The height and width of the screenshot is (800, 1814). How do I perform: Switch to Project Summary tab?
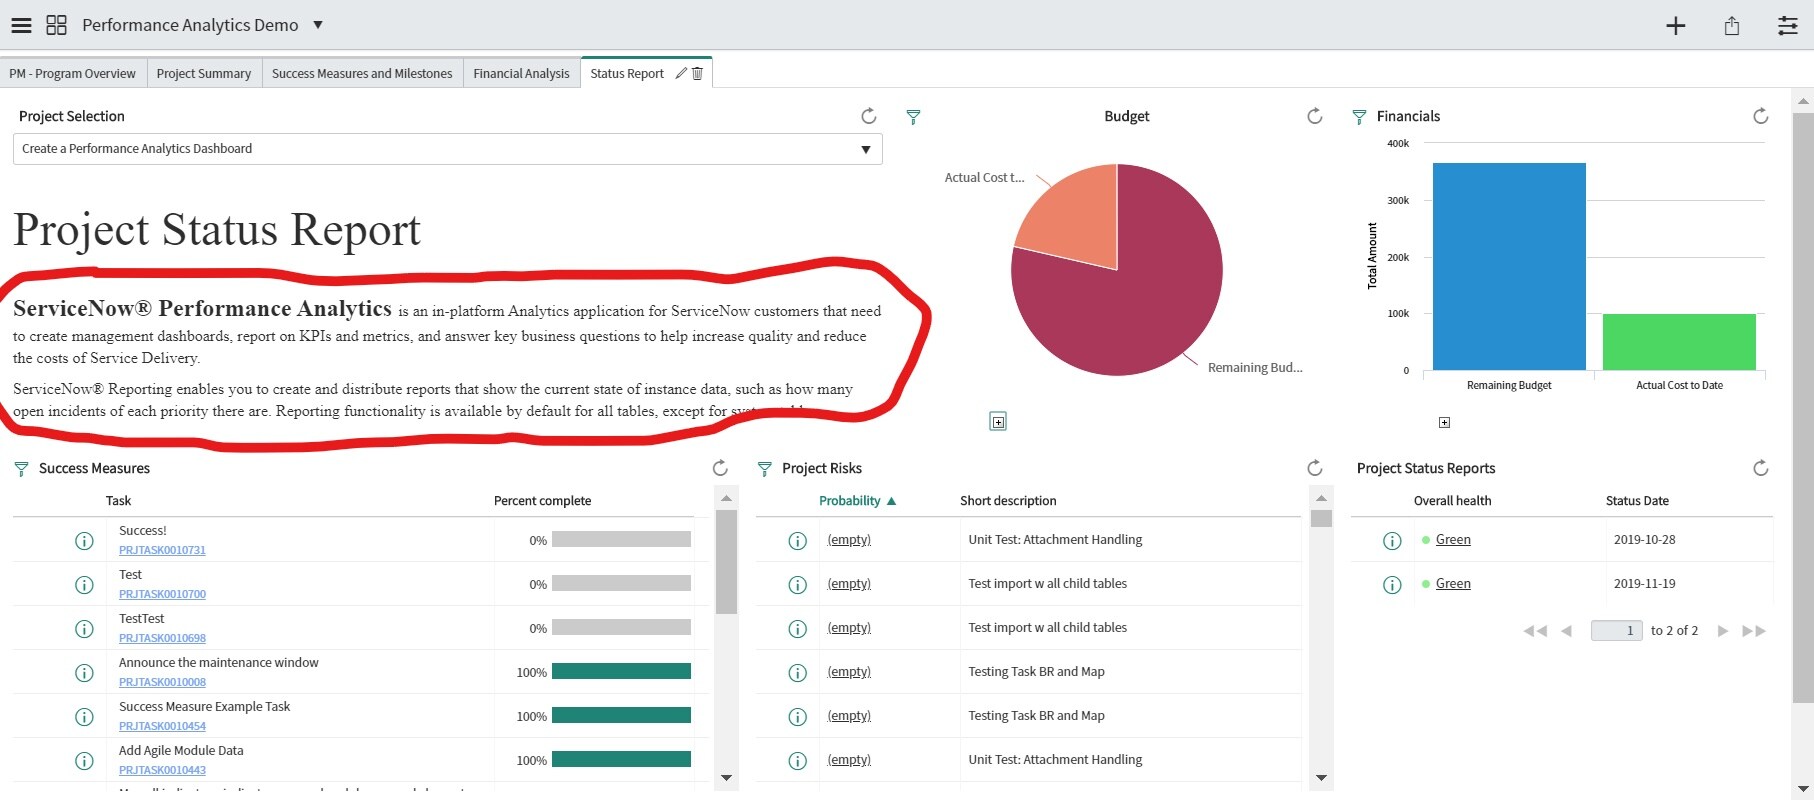204,73
